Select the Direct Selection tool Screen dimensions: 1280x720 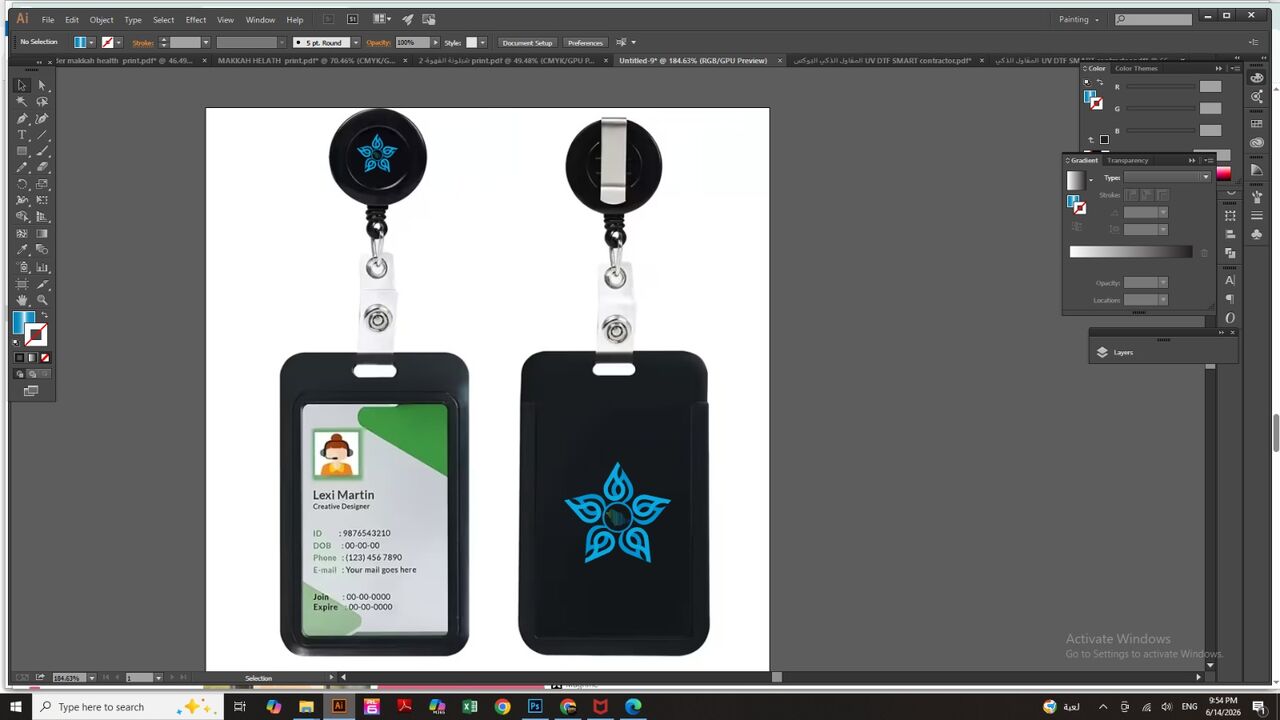pyautogui.click(x=42, y=85)
